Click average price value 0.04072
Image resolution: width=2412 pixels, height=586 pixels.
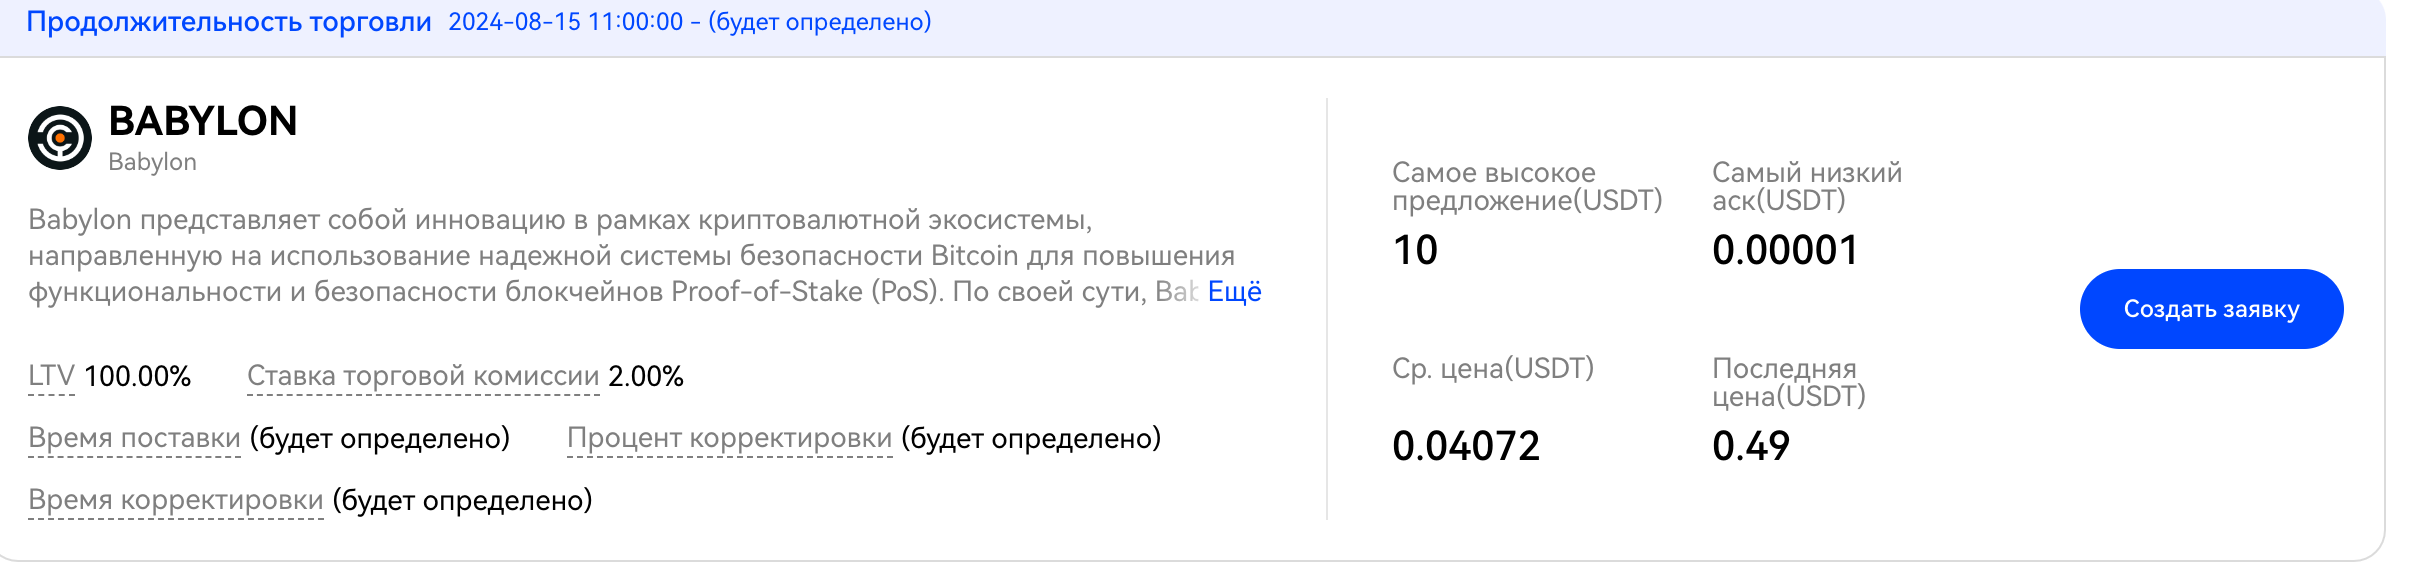[1466, 446]
